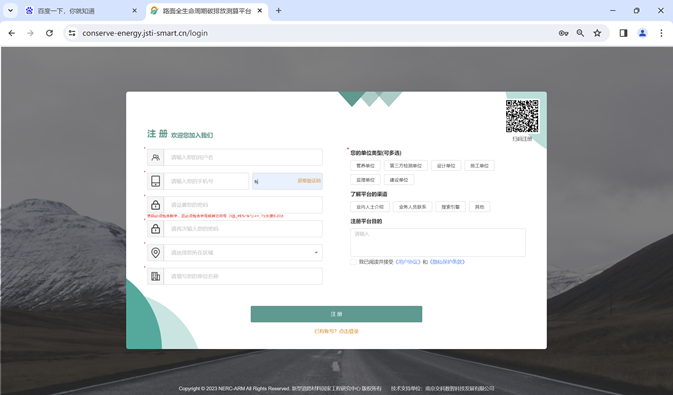This screenshot has height=395, width=673.
Task: Click the 已有账号？点击登录 login link
Action: (336, 331)
